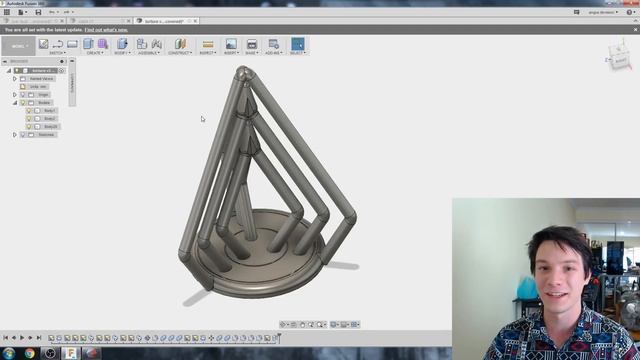
Task: Expand the Origin folder
Action: point(15,95)
